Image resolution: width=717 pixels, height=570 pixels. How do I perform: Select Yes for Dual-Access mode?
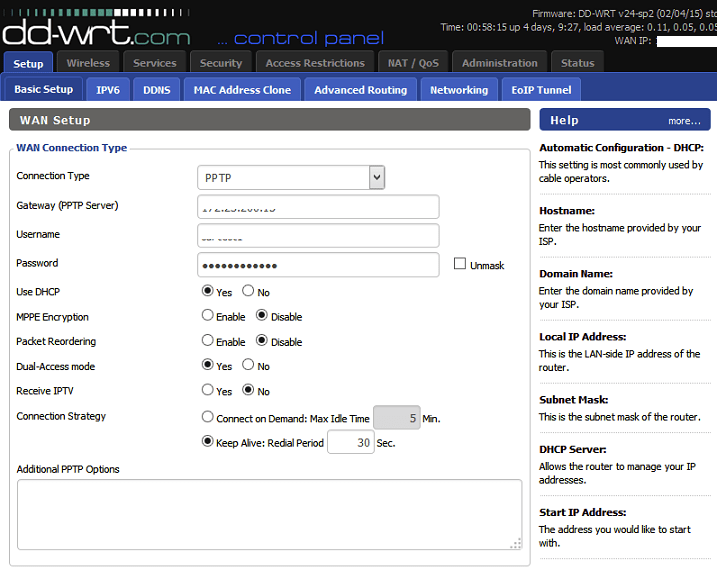click(208, 365)
